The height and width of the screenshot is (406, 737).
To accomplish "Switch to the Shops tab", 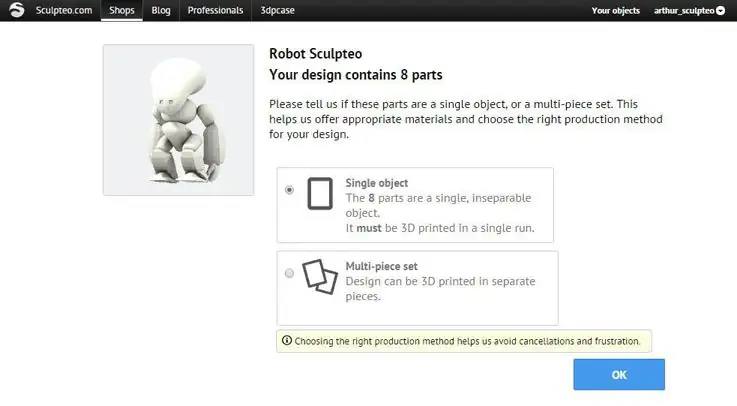I will click(x=122, y=10).
